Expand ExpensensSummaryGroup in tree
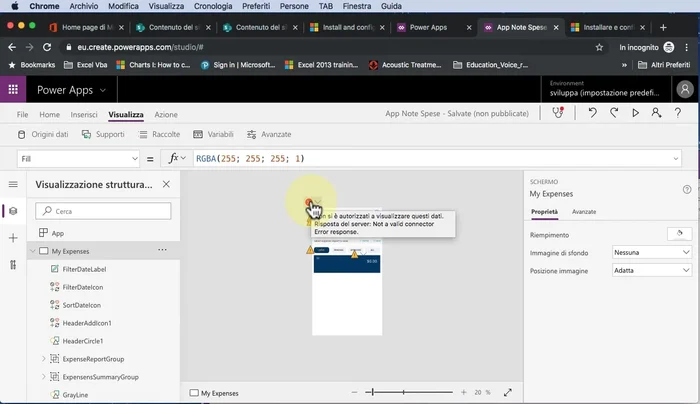 point(44,377)
